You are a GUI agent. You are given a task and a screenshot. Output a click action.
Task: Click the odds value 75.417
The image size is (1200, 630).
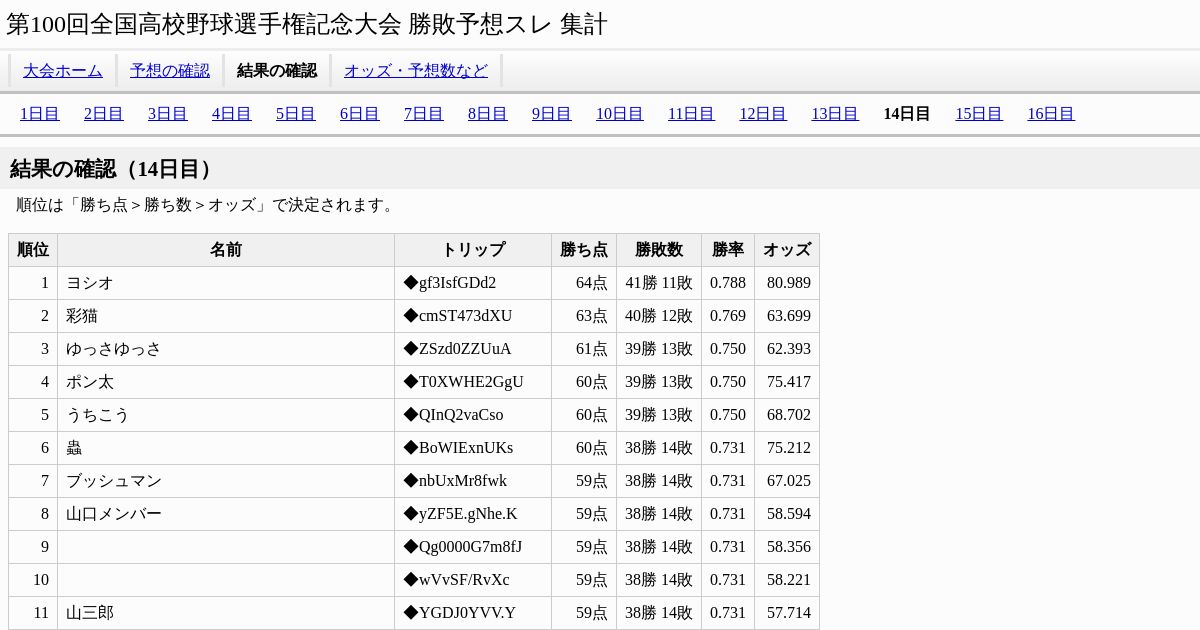pyautogui.click(x=789, y=382)
